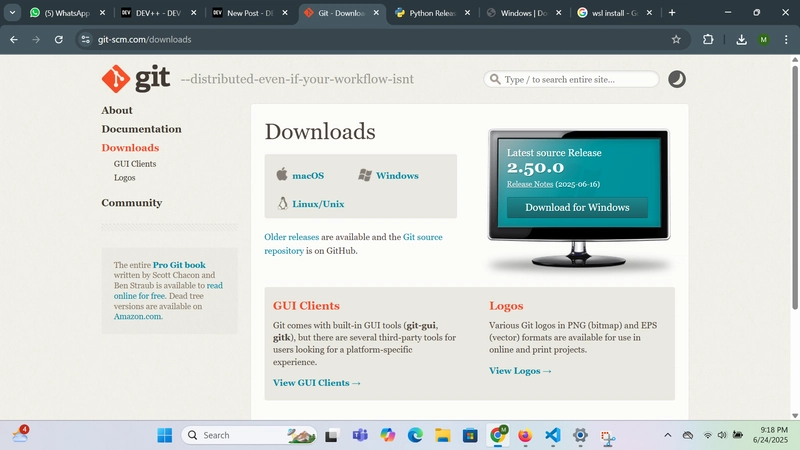Open the Release Notes link

click(530, 184)
